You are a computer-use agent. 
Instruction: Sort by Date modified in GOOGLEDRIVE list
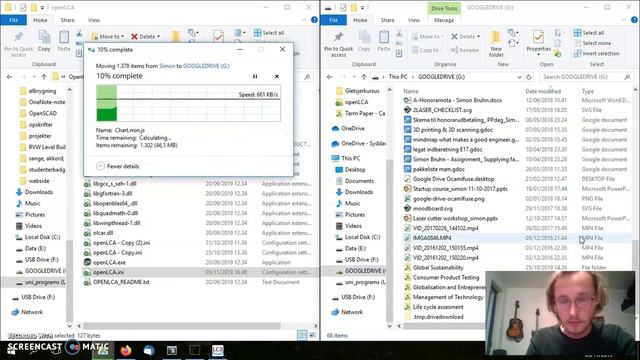click(x=543, y=91)
